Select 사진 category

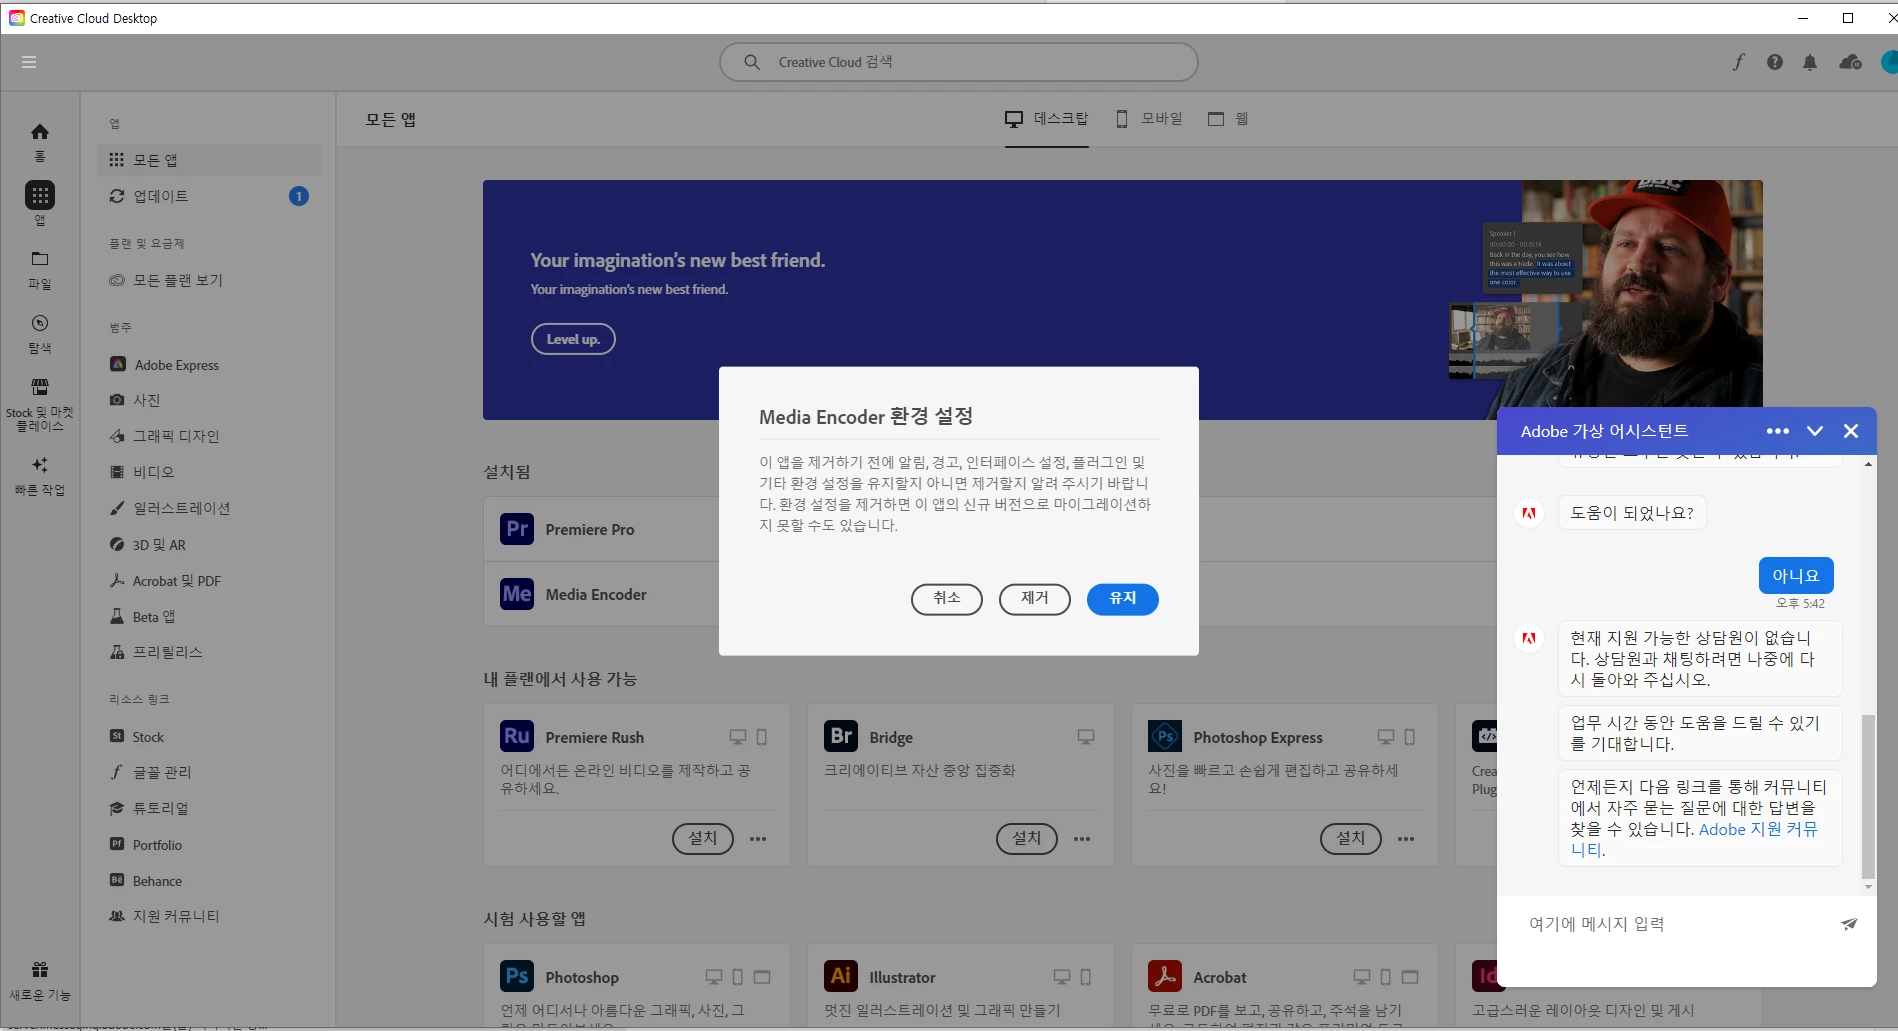209,400
